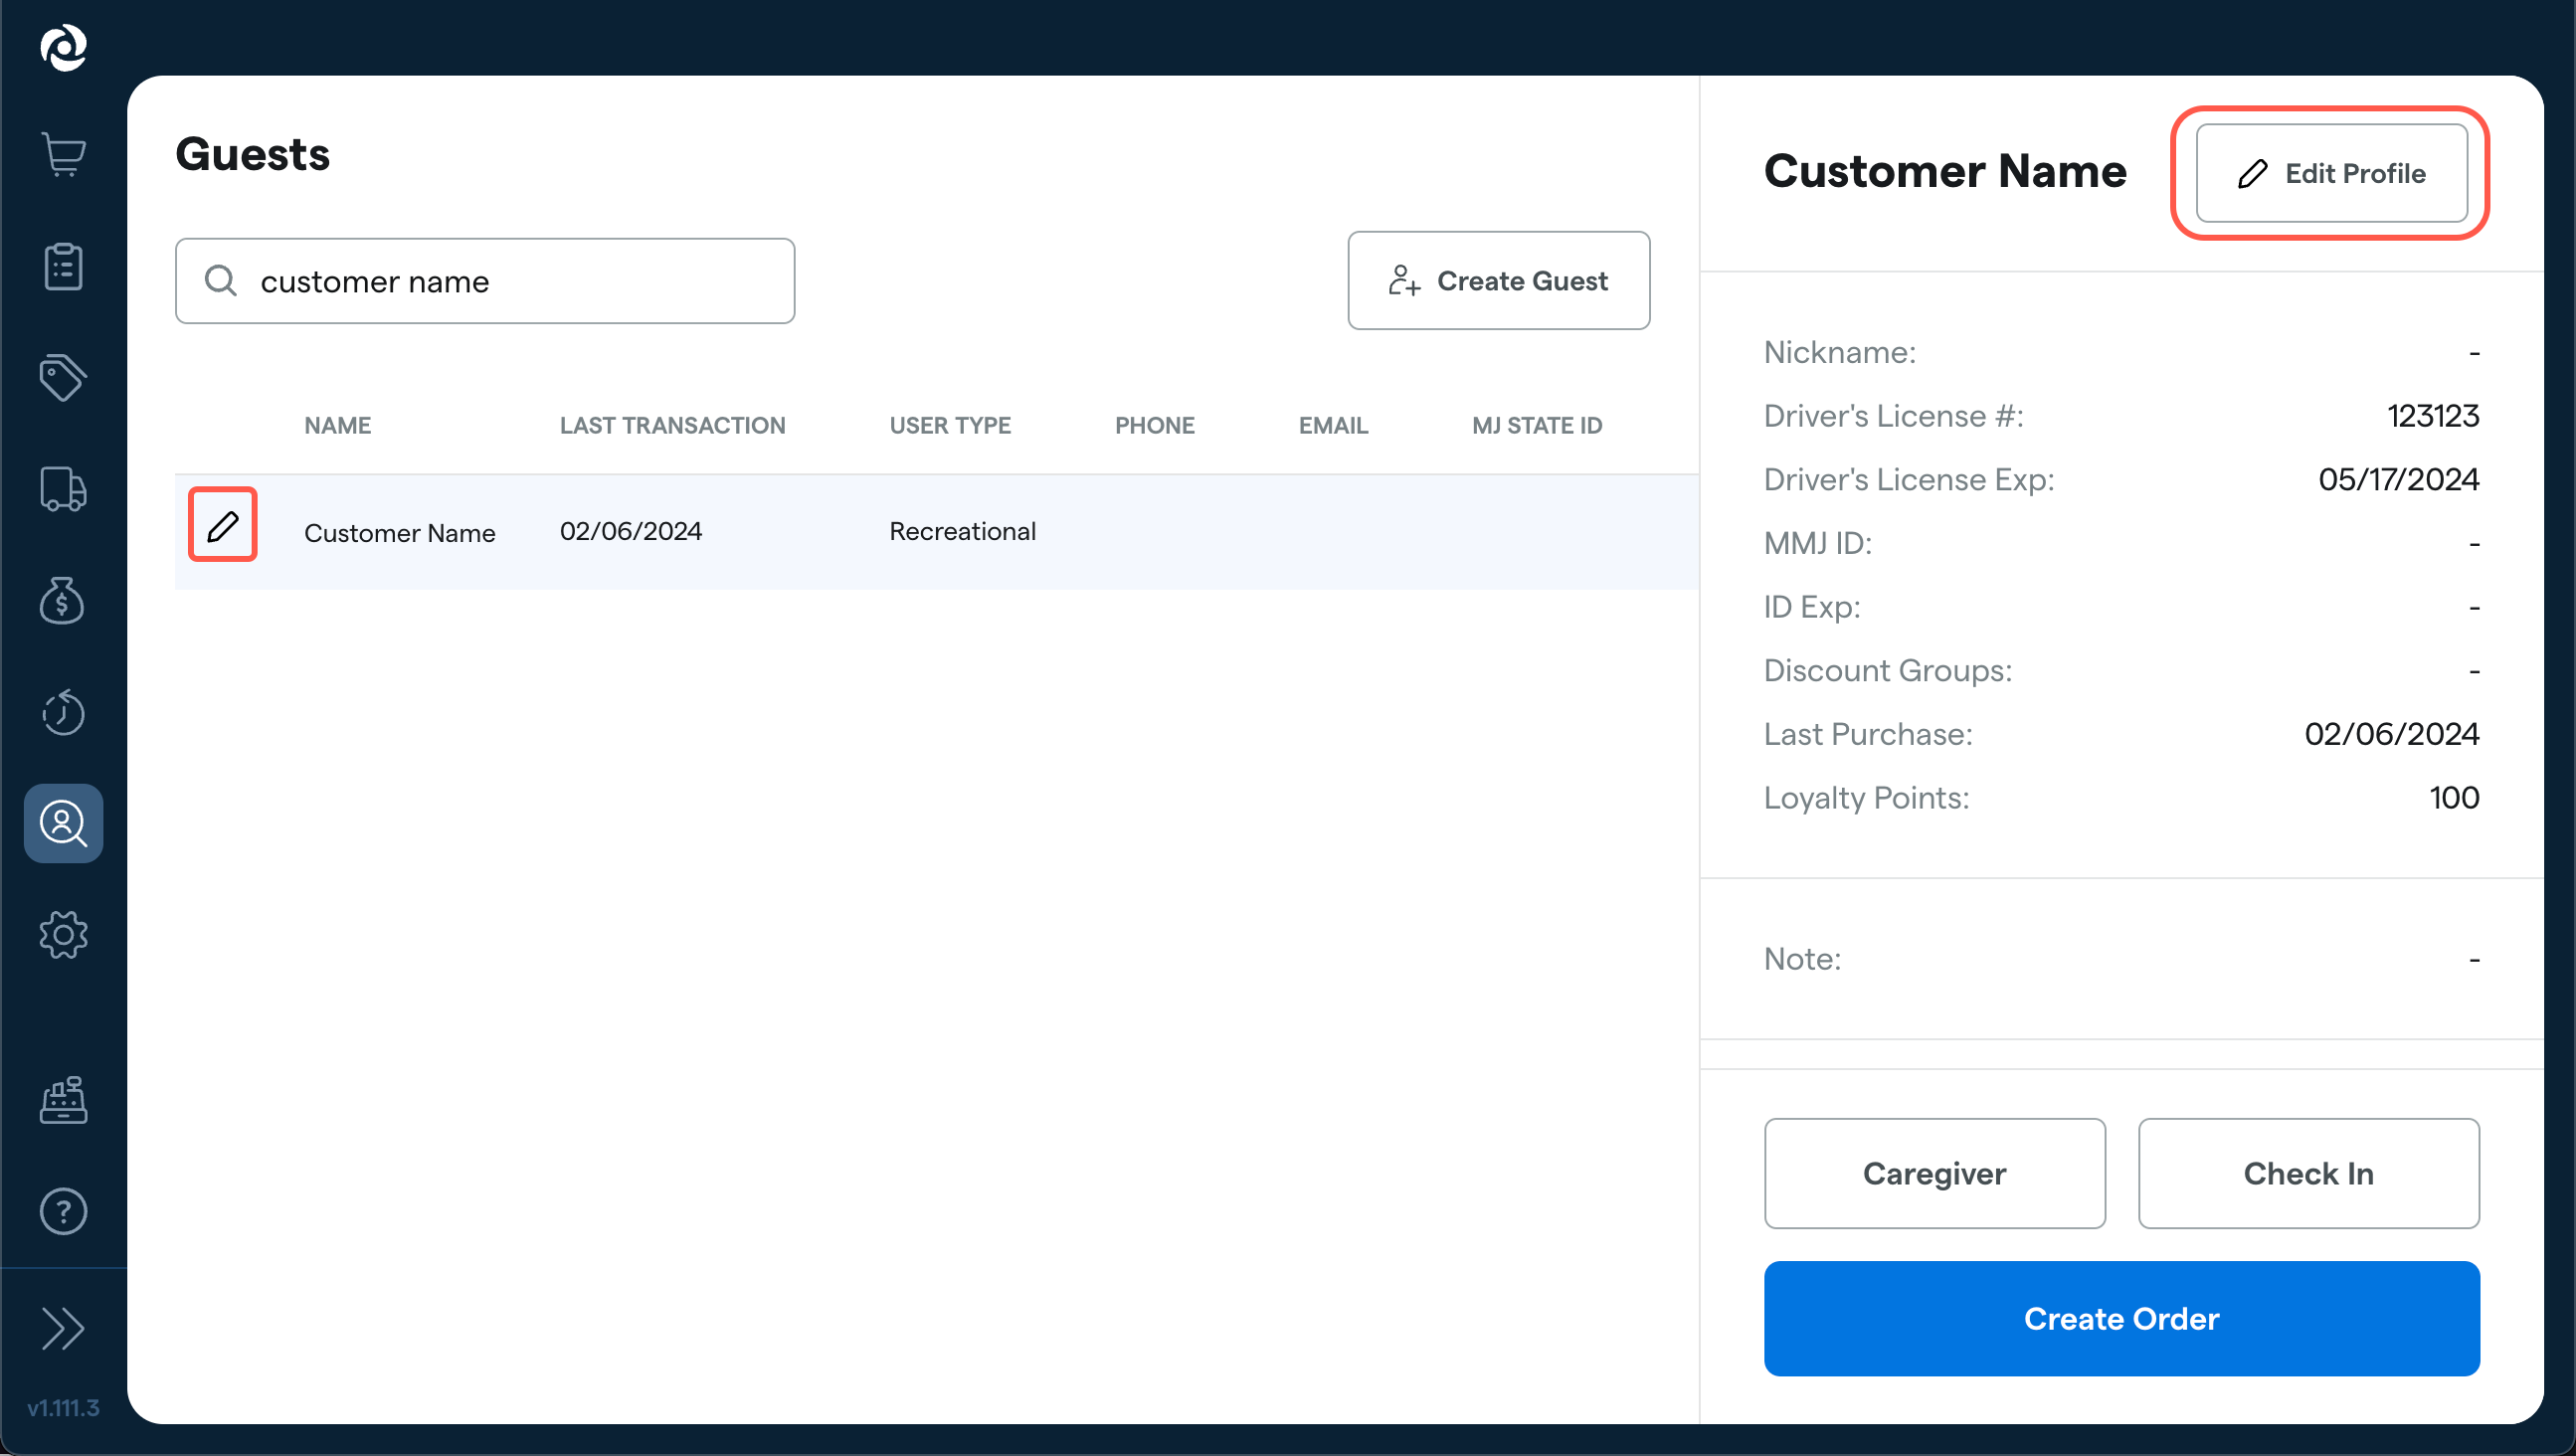
Task: Click the Create Order button
Action: [x=2121, y=1318]
